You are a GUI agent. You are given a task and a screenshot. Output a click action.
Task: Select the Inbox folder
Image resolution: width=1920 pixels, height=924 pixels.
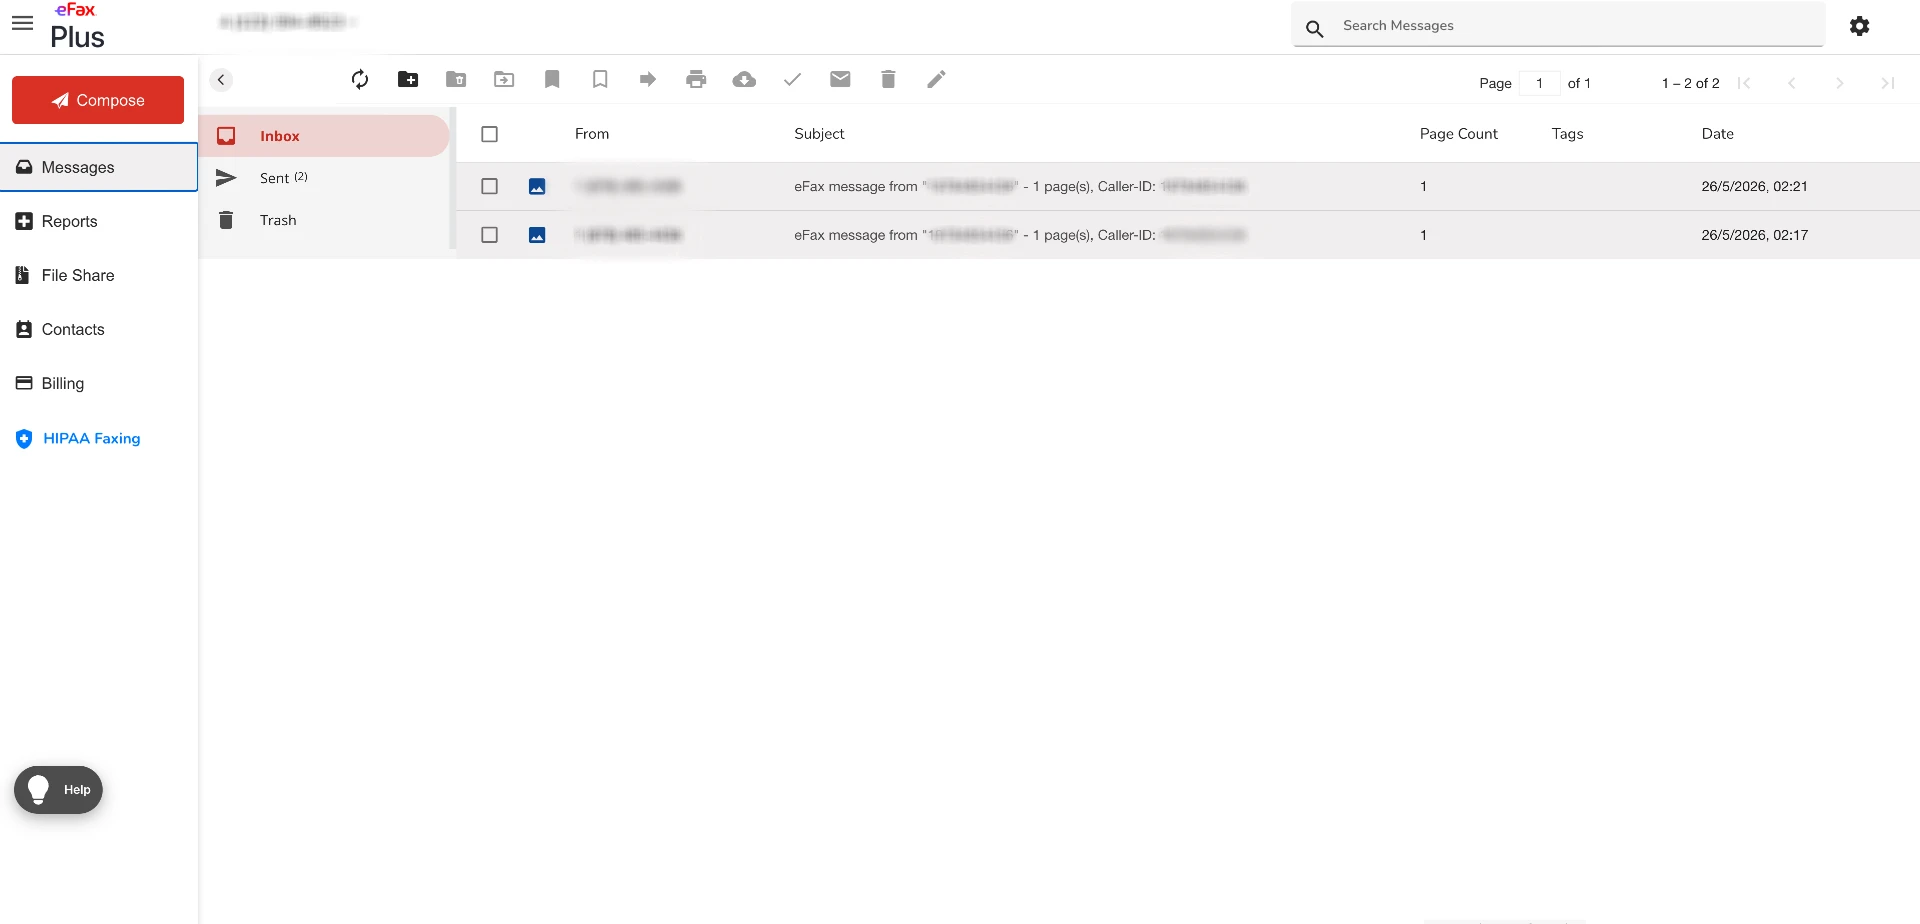click(324, 136)
